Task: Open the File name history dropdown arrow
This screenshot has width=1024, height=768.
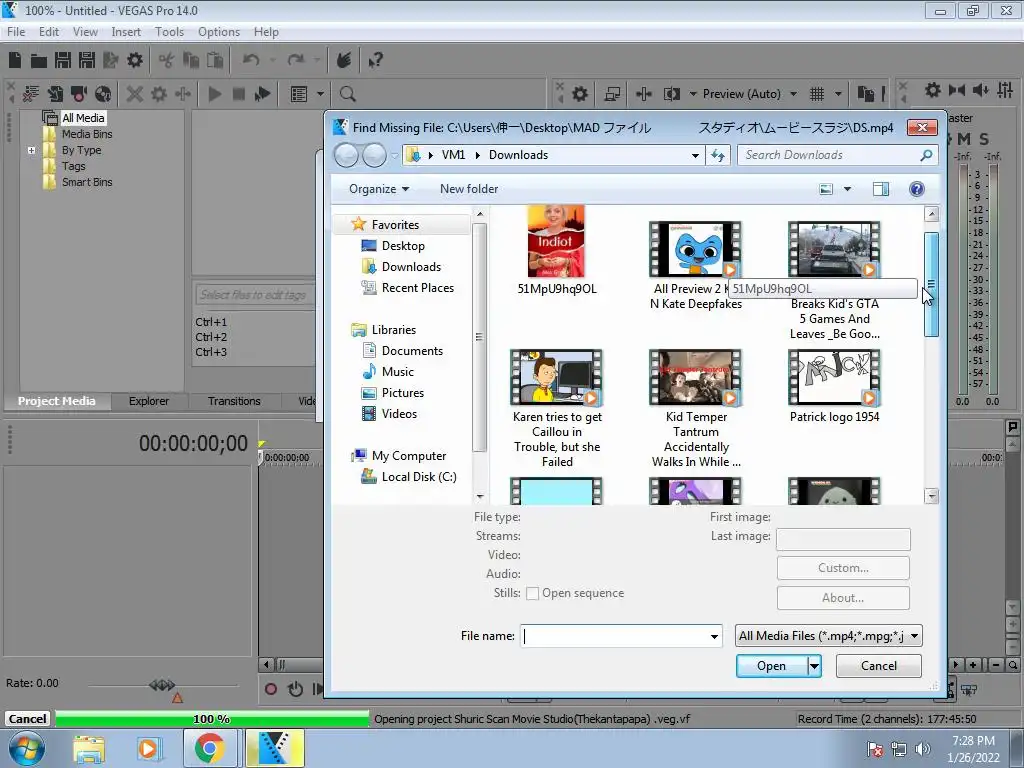Action: pyautogui.click(x=714, y=636)
